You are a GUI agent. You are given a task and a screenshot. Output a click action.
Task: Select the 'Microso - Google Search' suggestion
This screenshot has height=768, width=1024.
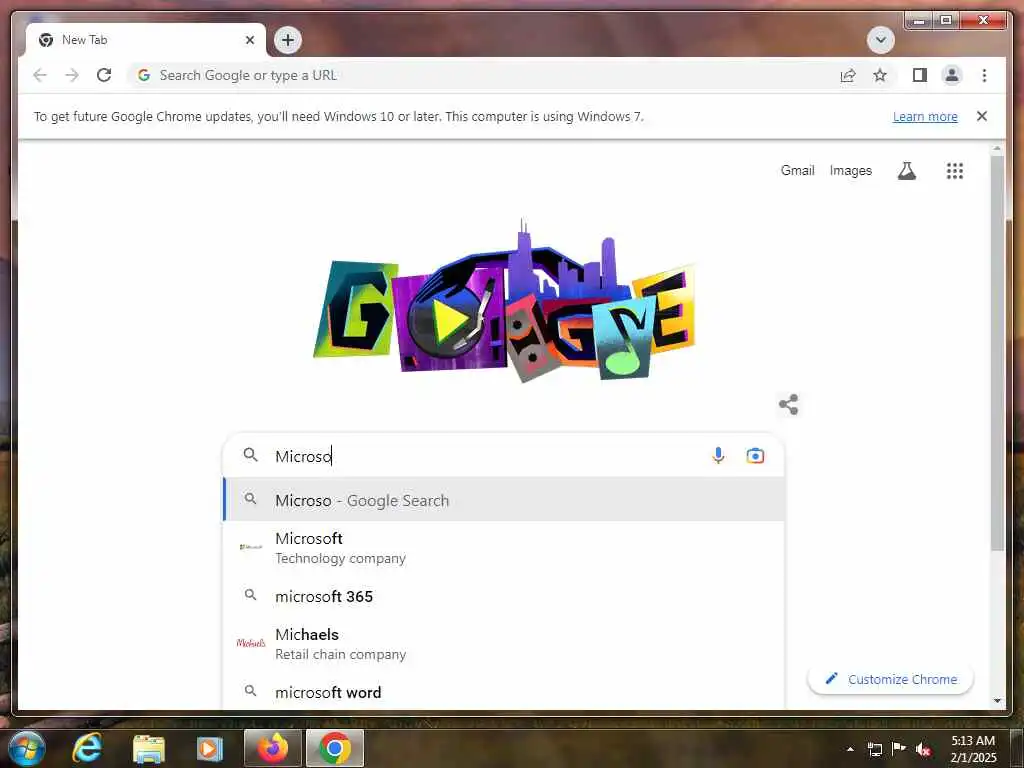(x=504, y=500)
